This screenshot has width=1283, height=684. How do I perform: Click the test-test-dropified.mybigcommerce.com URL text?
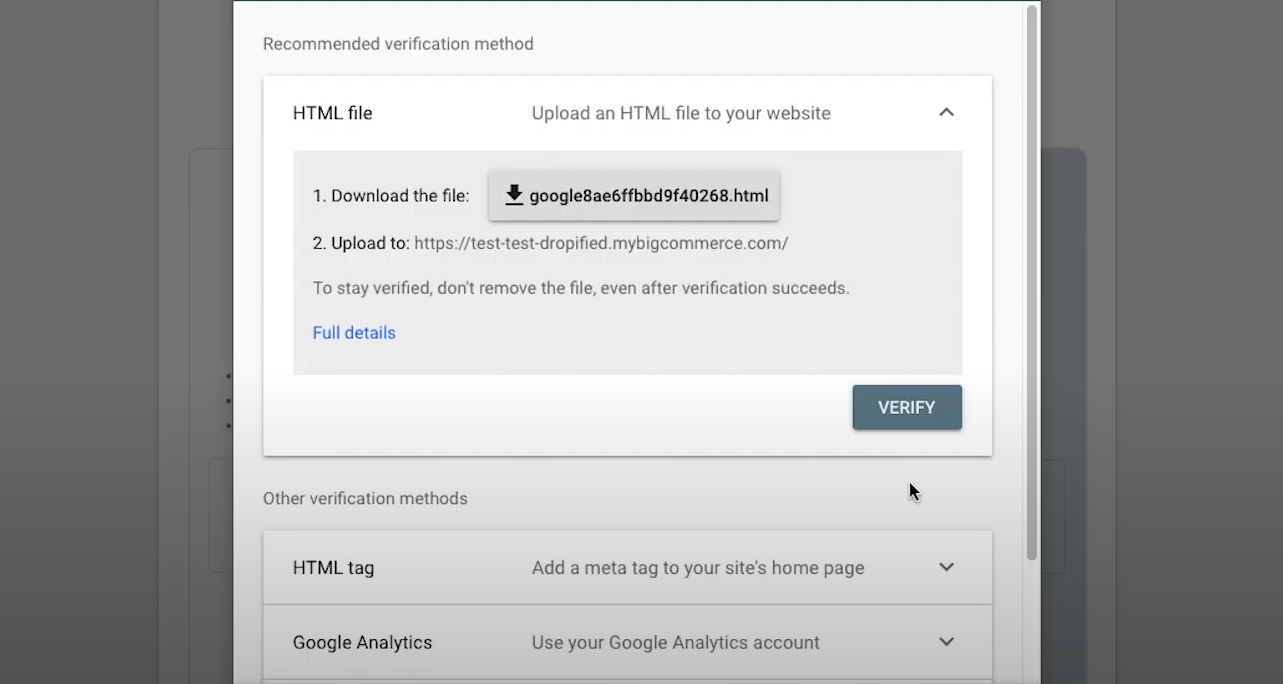(x=601, y=243)
